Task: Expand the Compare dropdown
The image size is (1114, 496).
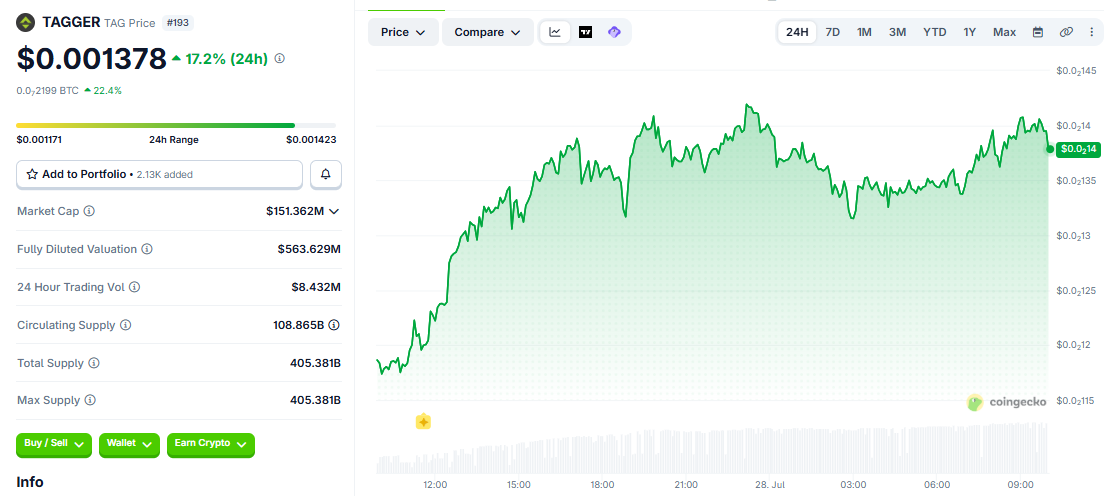Action: pyautogui.click(x=487, y=32)
